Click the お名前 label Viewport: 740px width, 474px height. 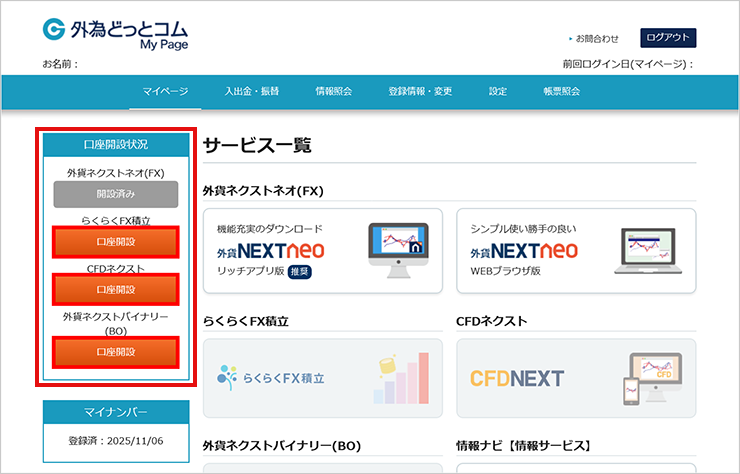click(60, 64)
